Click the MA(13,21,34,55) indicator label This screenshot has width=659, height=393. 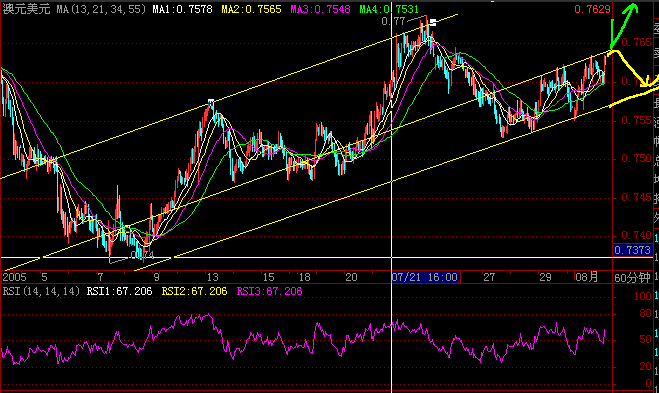click(x=101, y=9)
